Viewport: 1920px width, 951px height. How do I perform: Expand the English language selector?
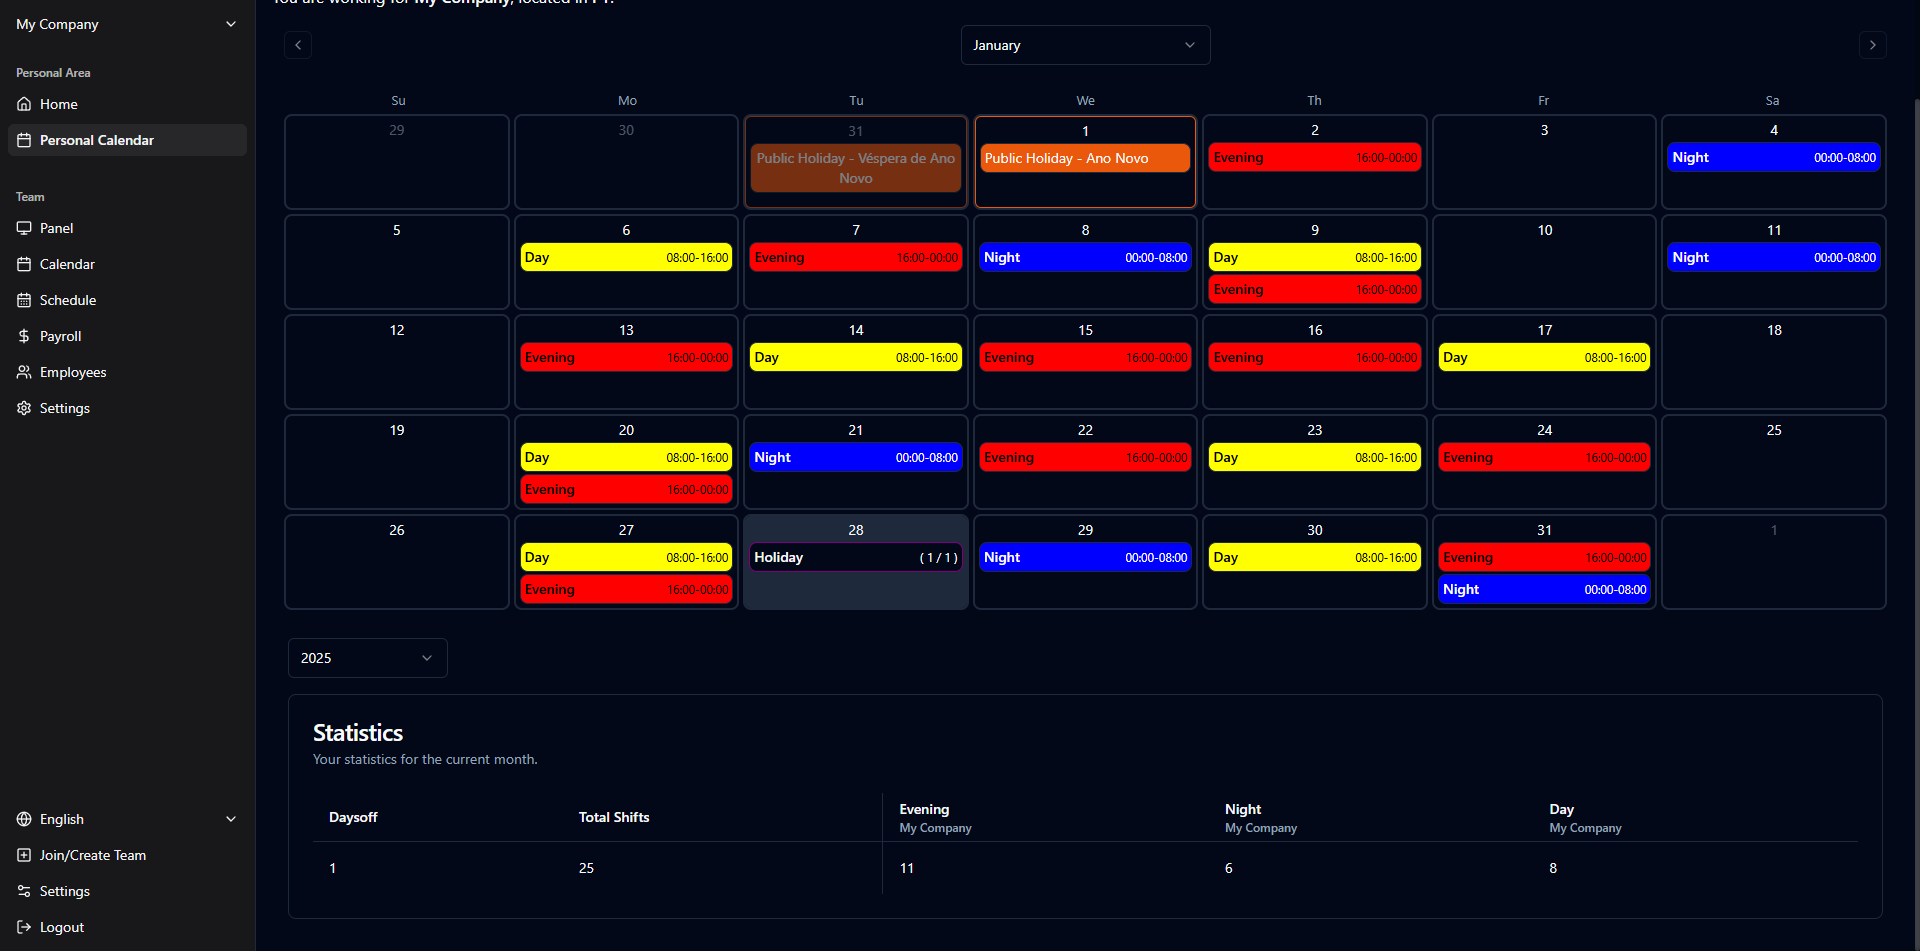pyautogui.click(x=127, y=819)
